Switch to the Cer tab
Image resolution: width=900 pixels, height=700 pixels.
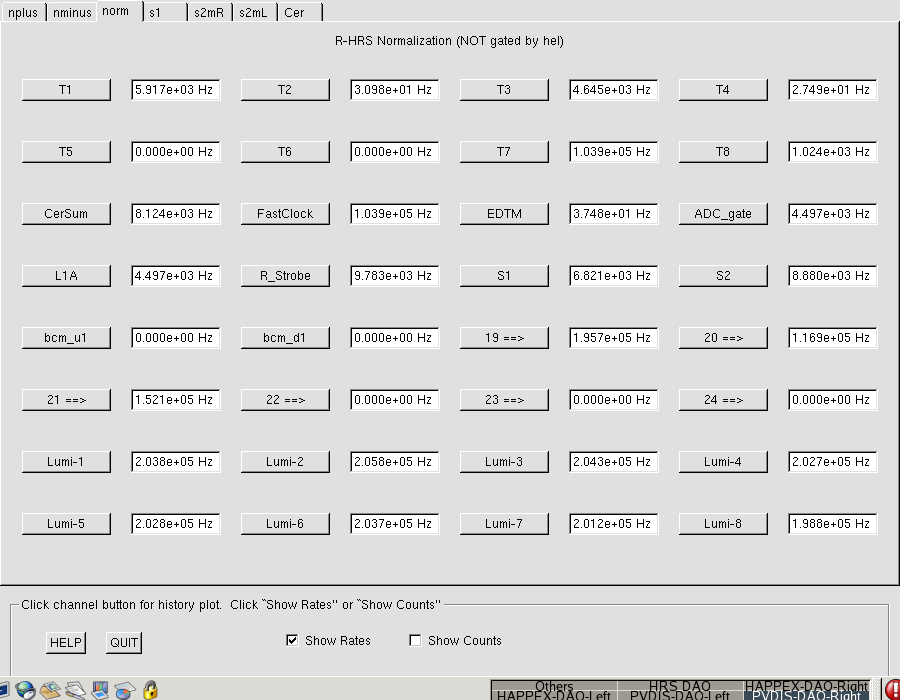[300, 12]
